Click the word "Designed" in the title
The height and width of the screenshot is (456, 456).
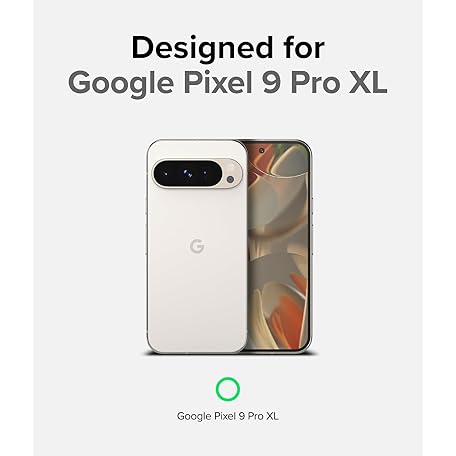point(202,48)
